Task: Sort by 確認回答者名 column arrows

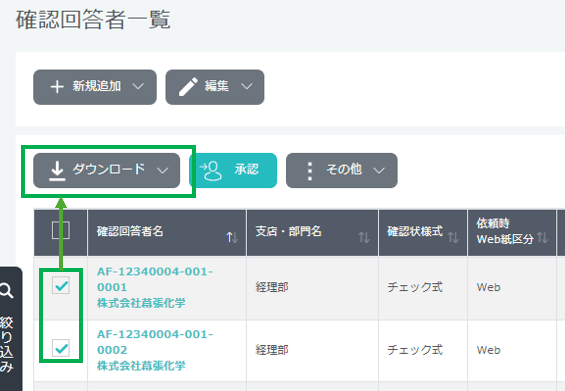Action: pyautogui.click(x=232, y=237)
